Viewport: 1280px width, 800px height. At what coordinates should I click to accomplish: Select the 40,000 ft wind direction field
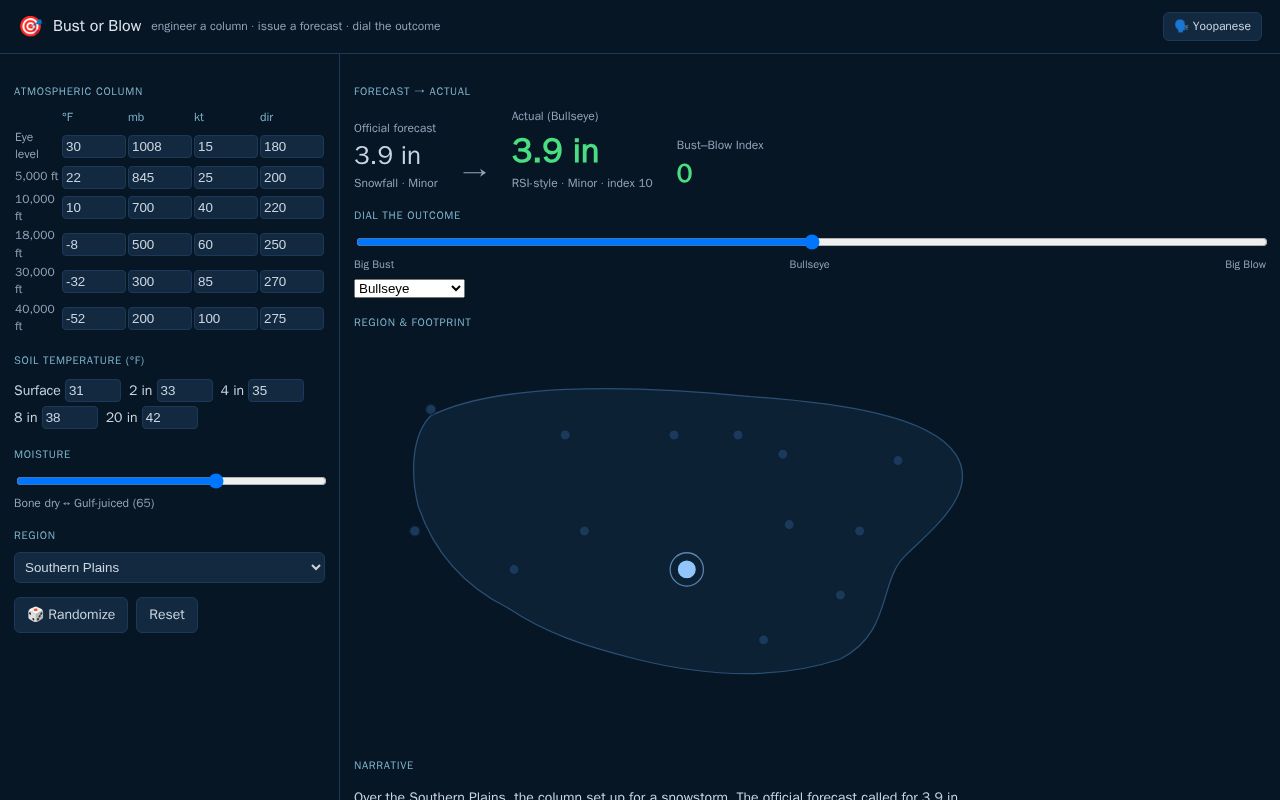[x=292, y=319]
